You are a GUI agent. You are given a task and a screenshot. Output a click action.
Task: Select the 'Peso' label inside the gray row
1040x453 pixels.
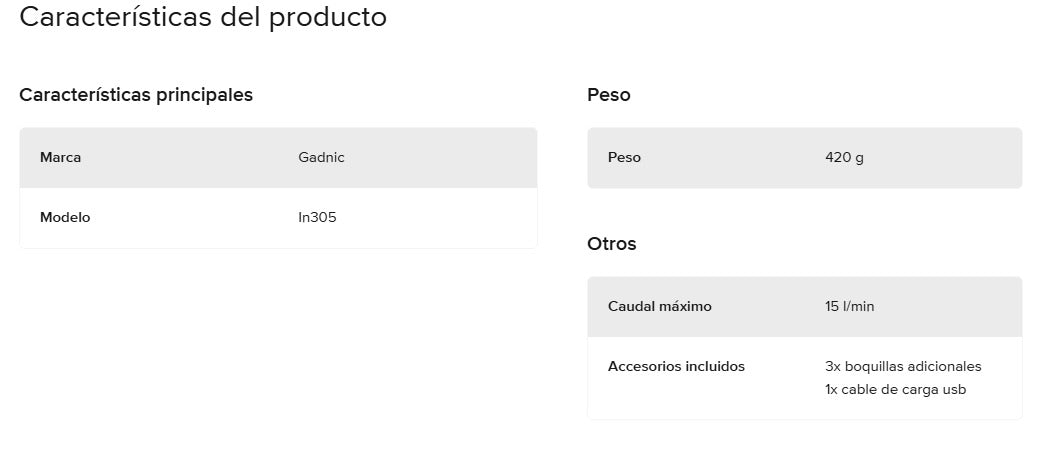coord(624,158)
